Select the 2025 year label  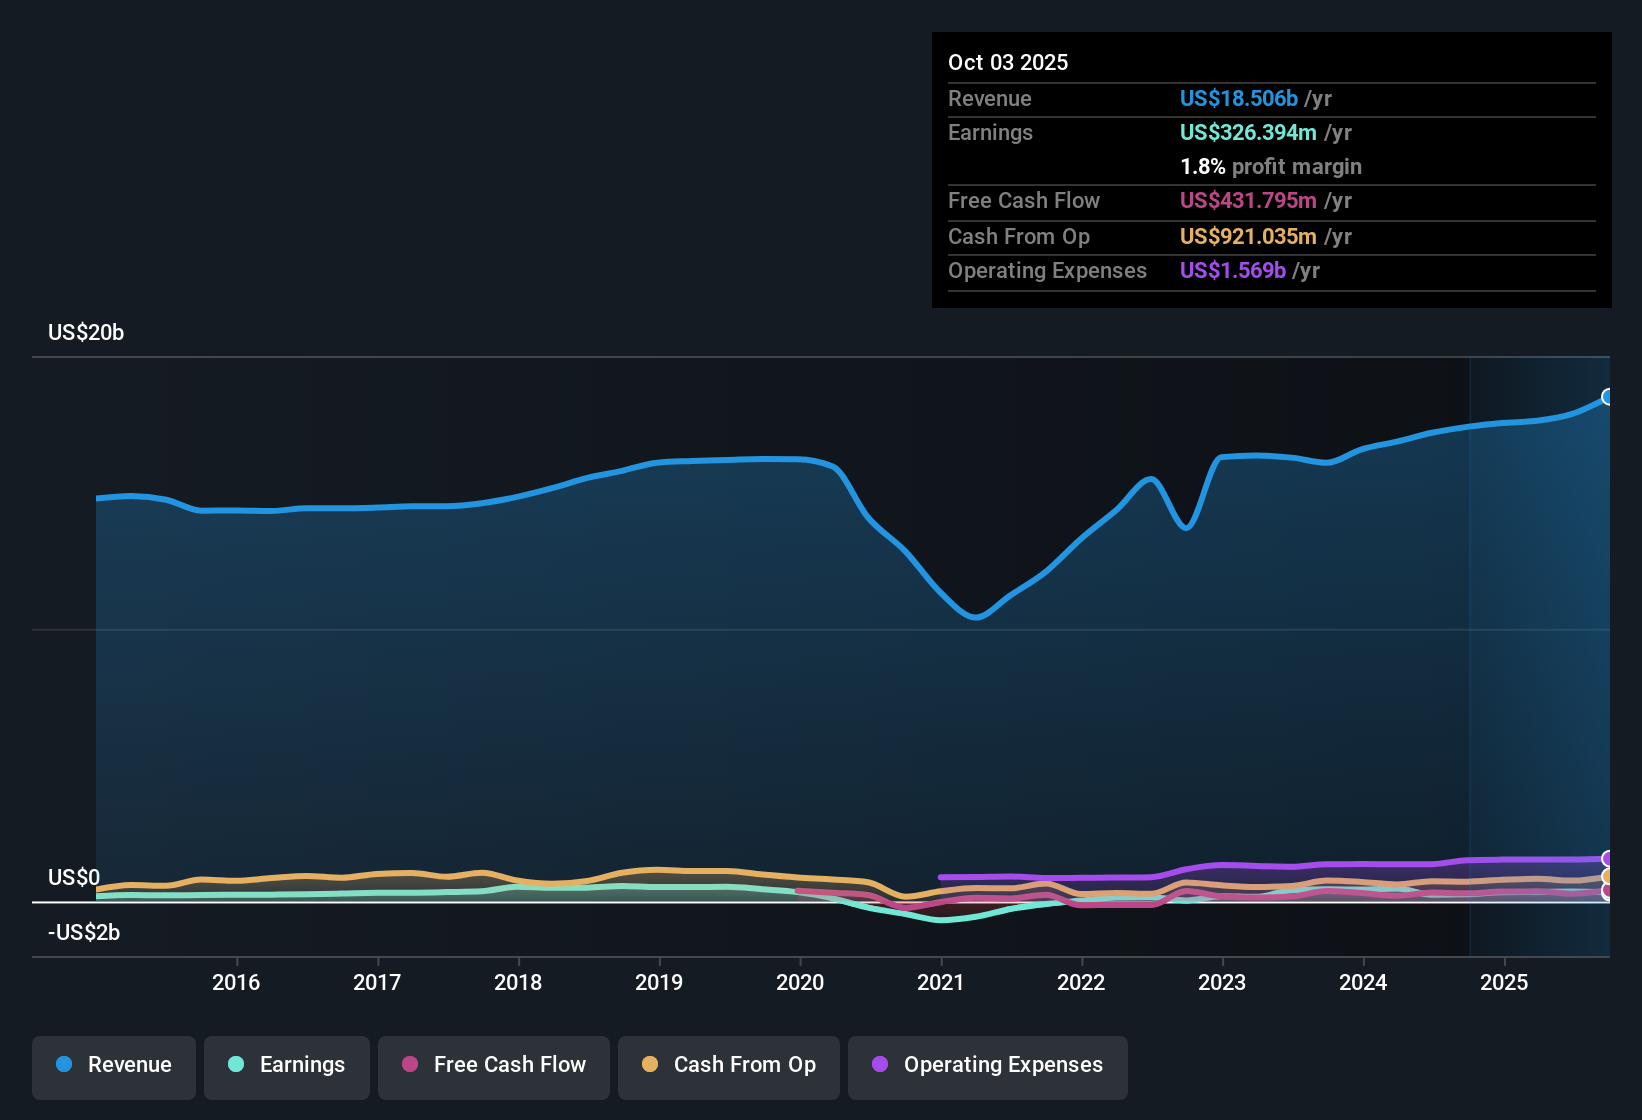(x=1505, y=983)
